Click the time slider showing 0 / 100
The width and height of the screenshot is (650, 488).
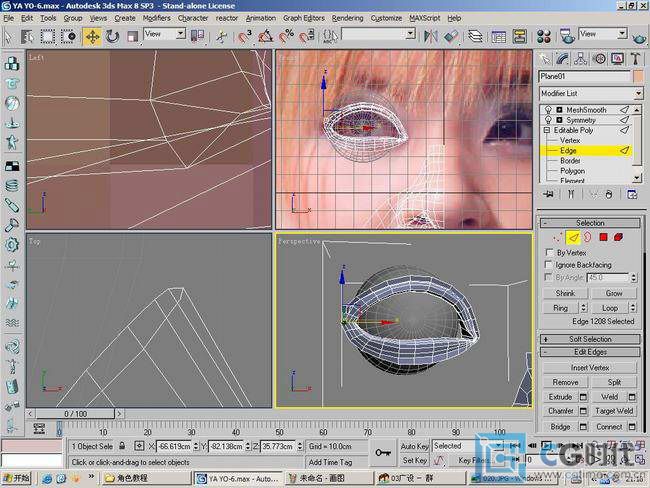[x=75, y=414]
